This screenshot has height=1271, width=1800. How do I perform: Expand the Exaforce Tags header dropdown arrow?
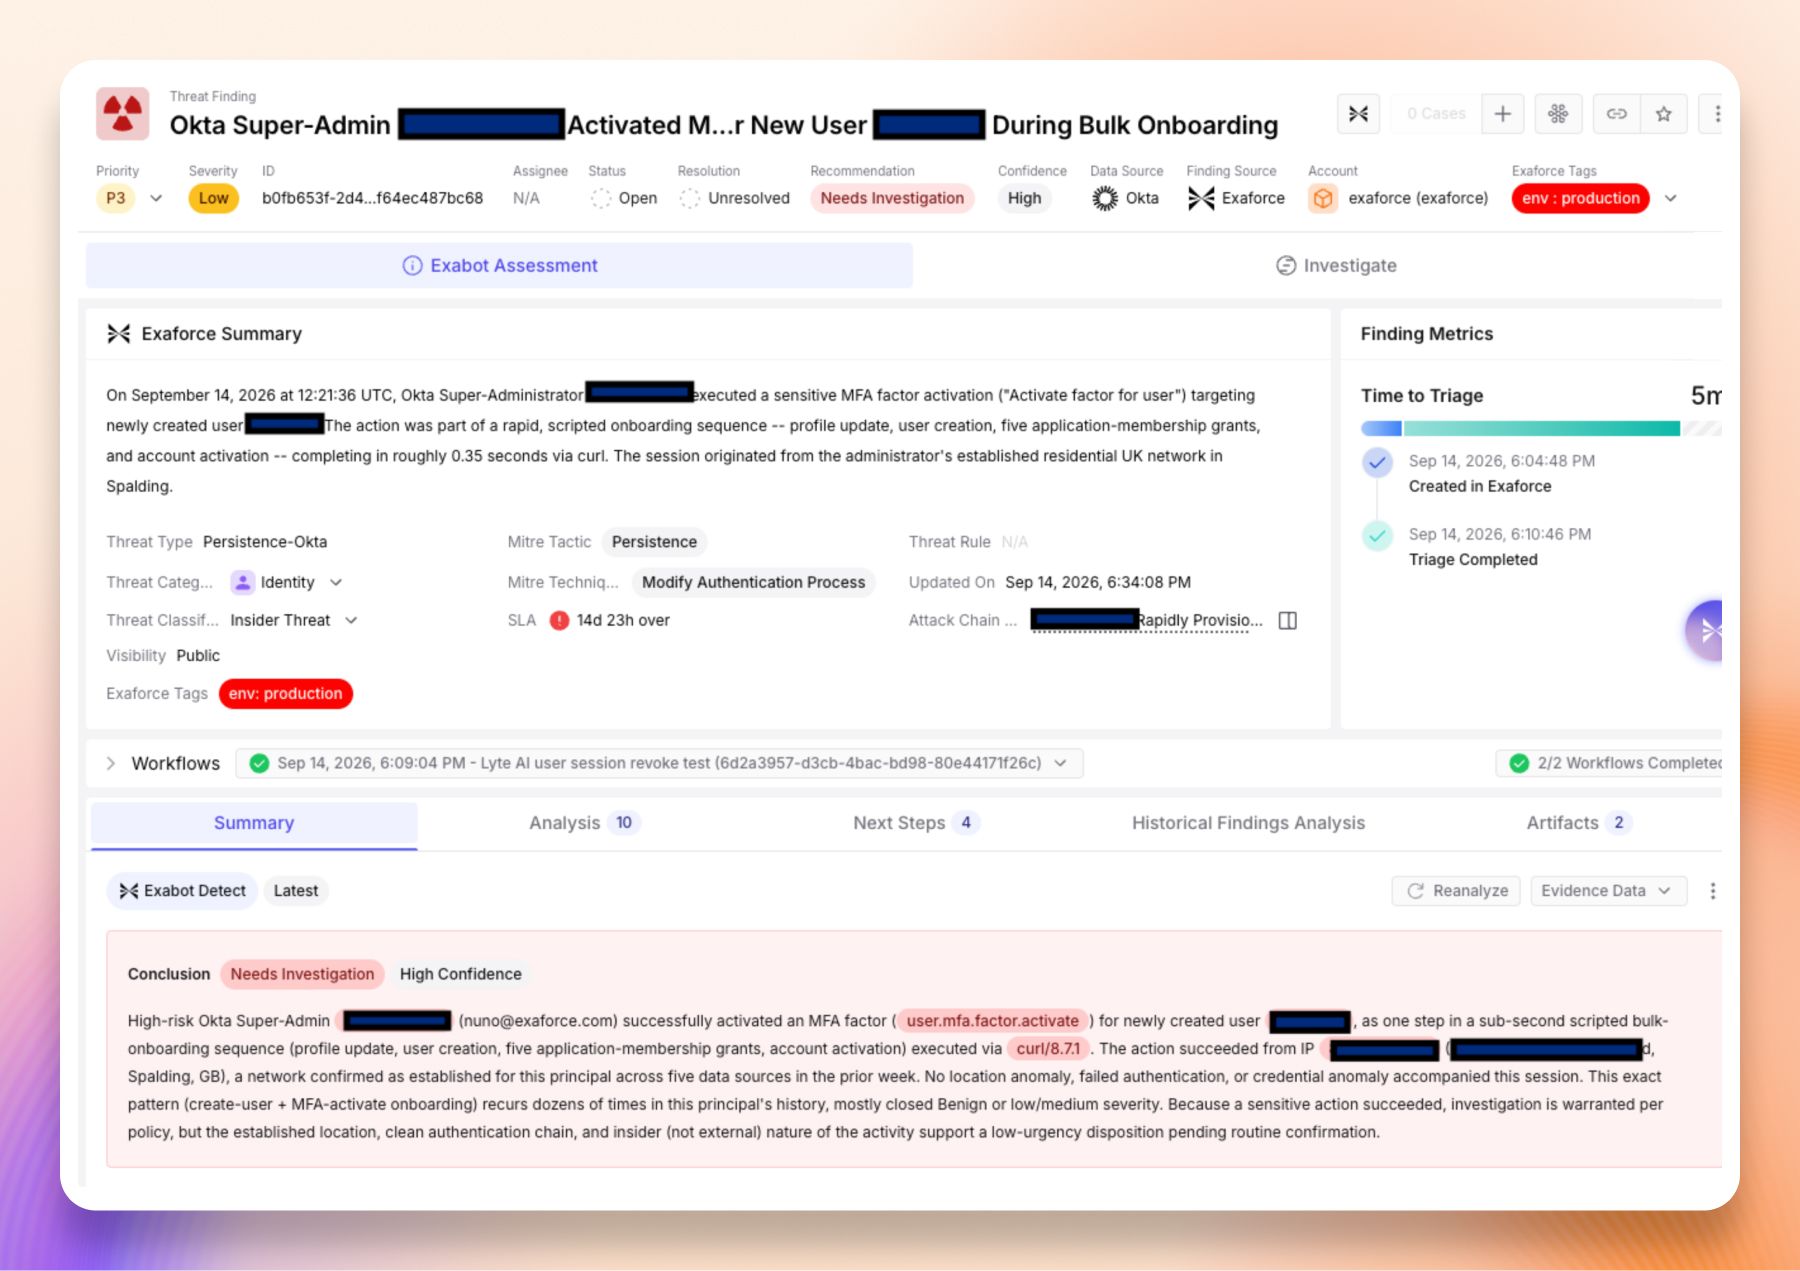(1671, 198)
